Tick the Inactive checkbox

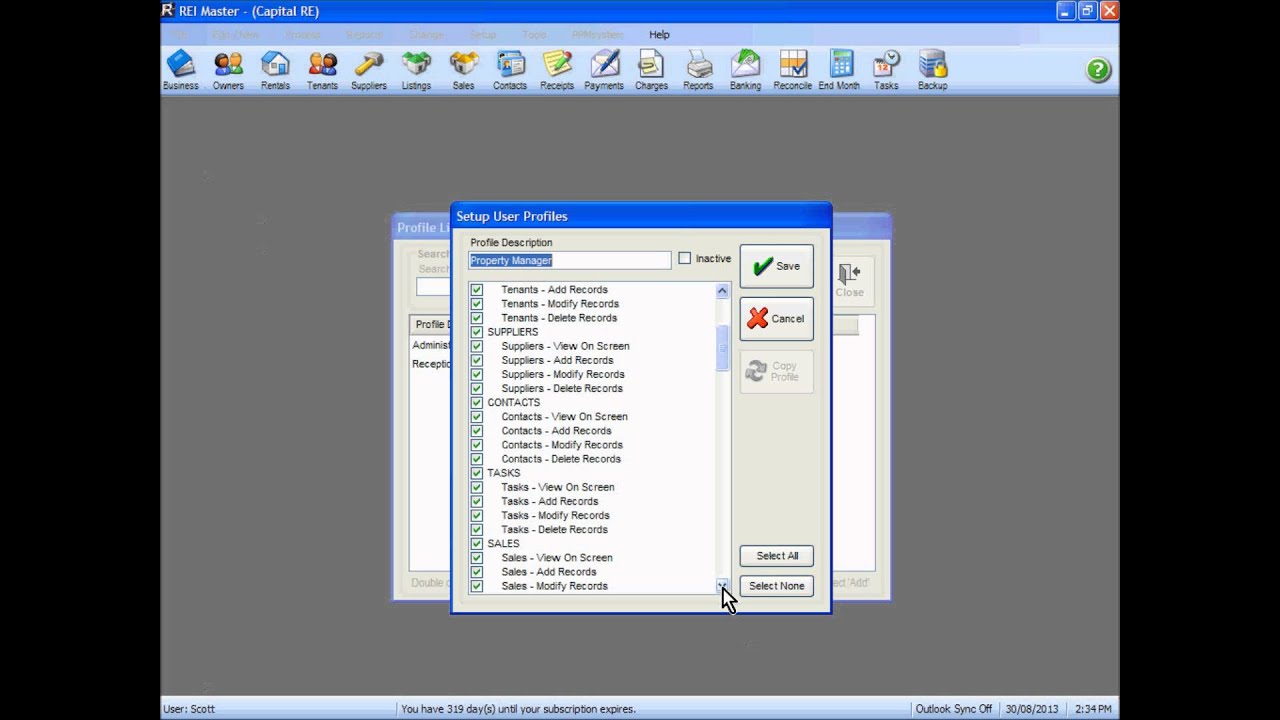685,258
